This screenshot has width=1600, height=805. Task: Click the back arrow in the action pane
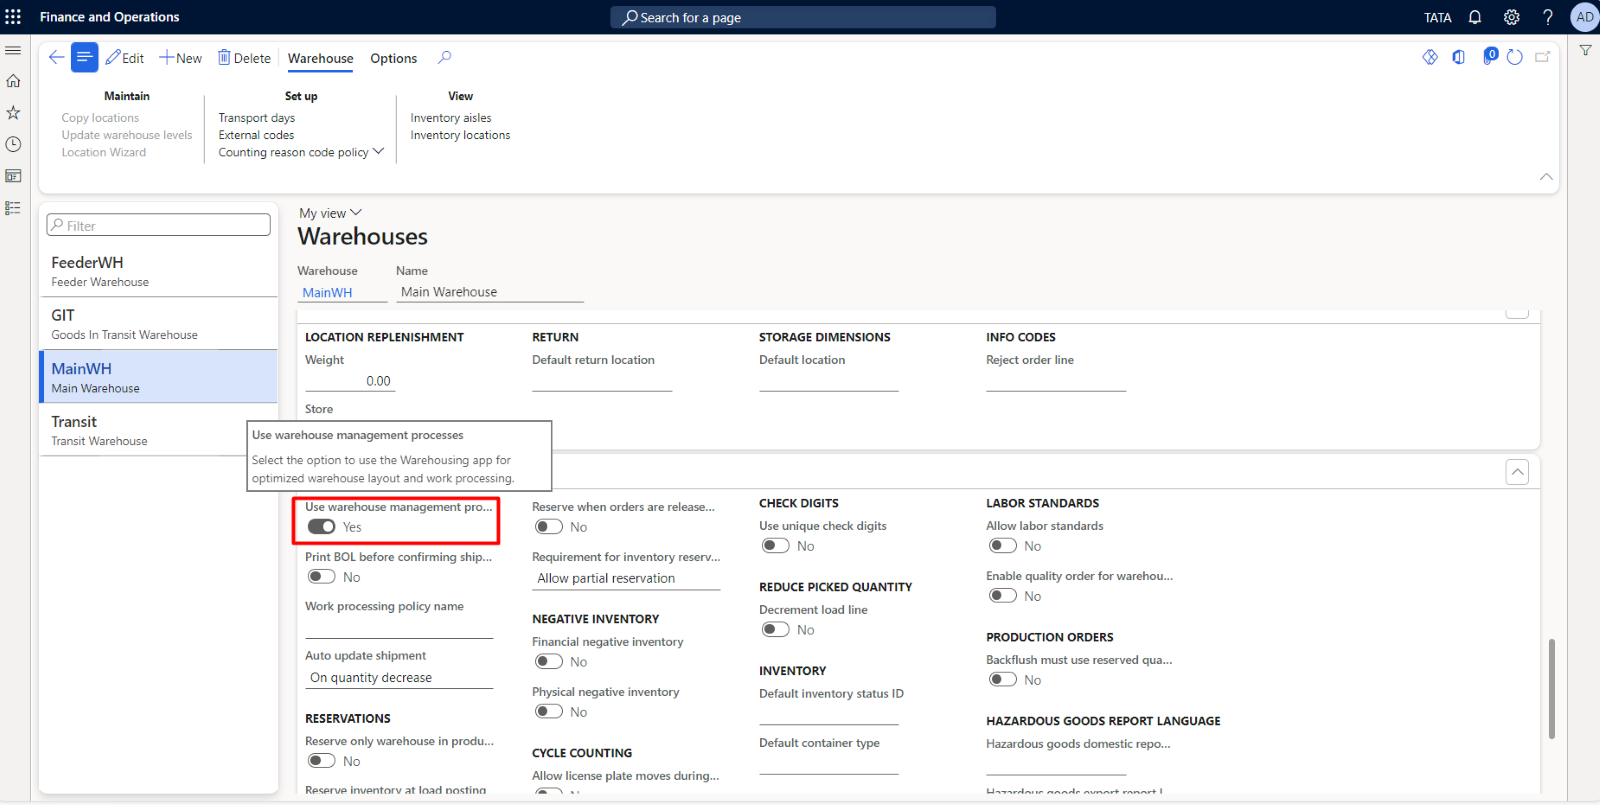click(57, 58)
